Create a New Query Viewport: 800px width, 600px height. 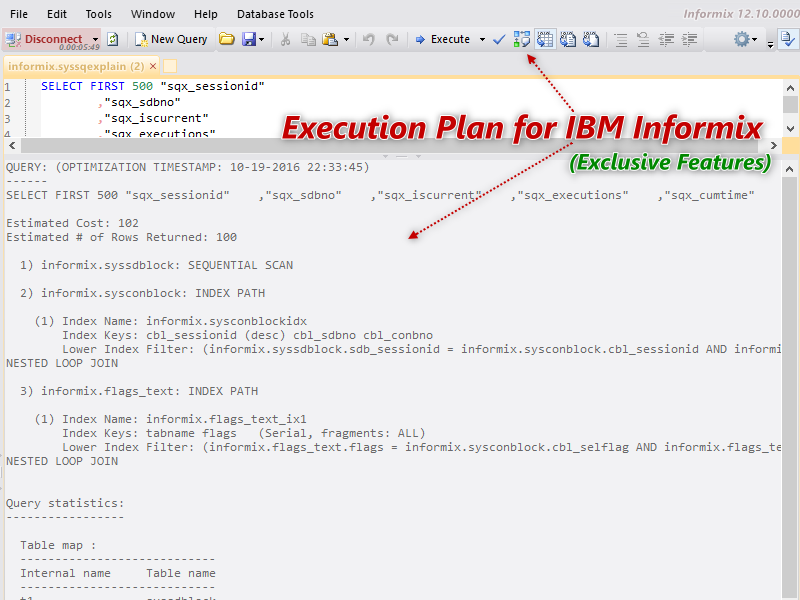tap(171, 39)
